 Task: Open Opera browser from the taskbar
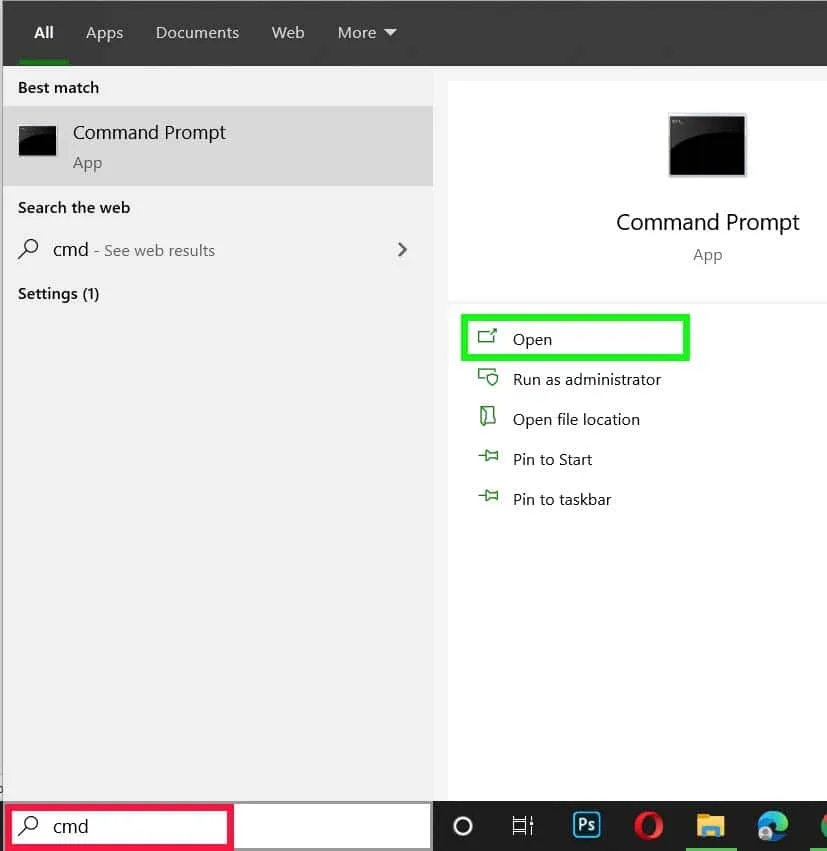648,826
